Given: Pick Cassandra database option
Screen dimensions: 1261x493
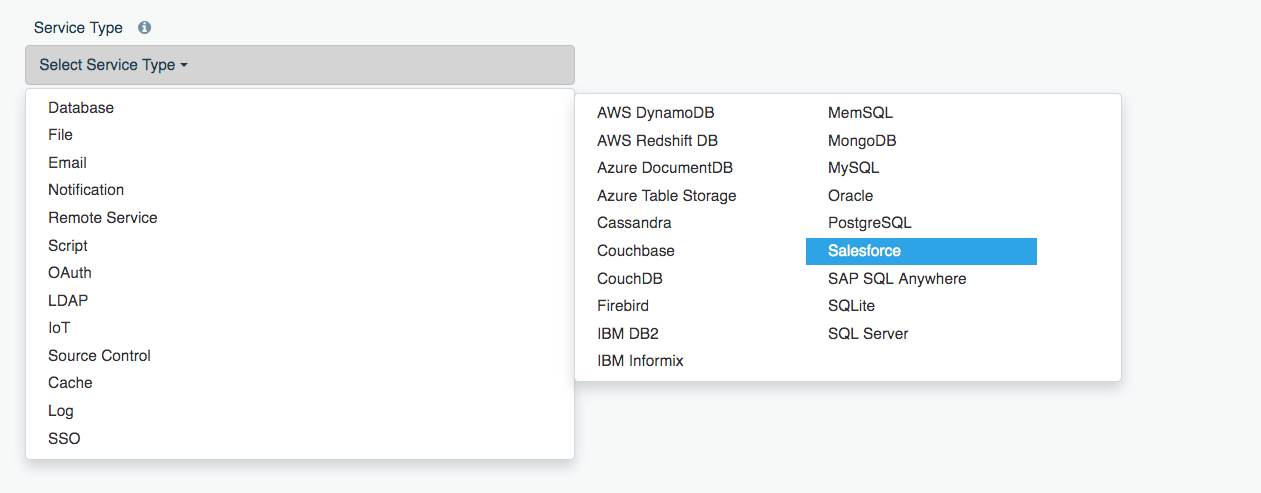Looking at the screenshot, I should (634, 223).
